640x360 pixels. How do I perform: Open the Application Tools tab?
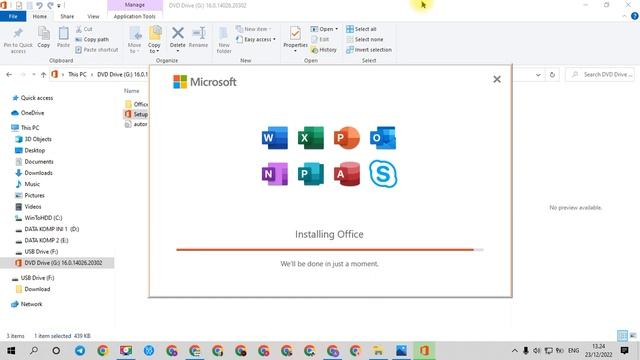[x=135, y=16]
